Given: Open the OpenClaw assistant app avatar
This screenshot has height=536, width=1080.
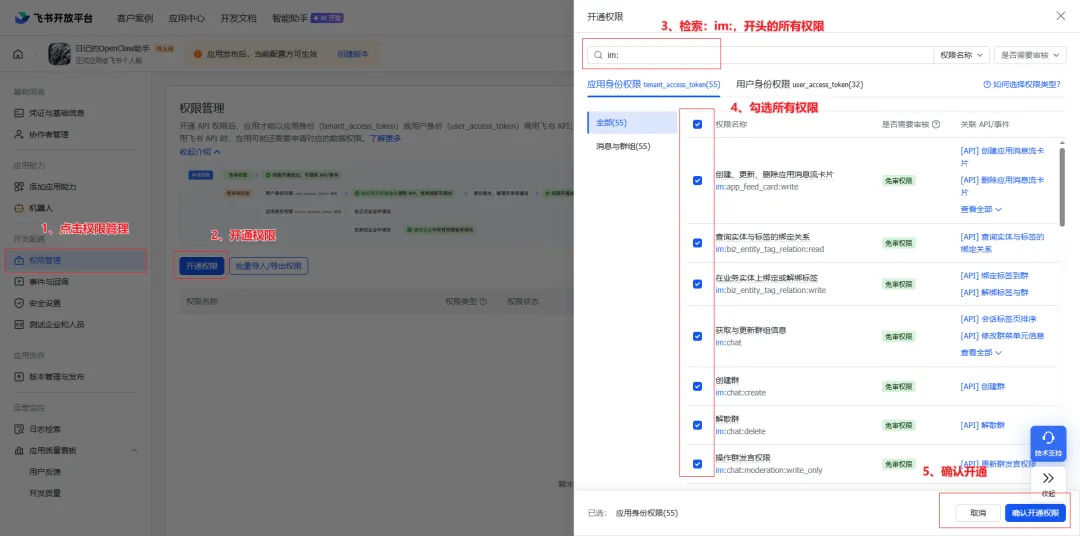Looking at the screenshot, I should pyautogui.click(x=59, y=54).
